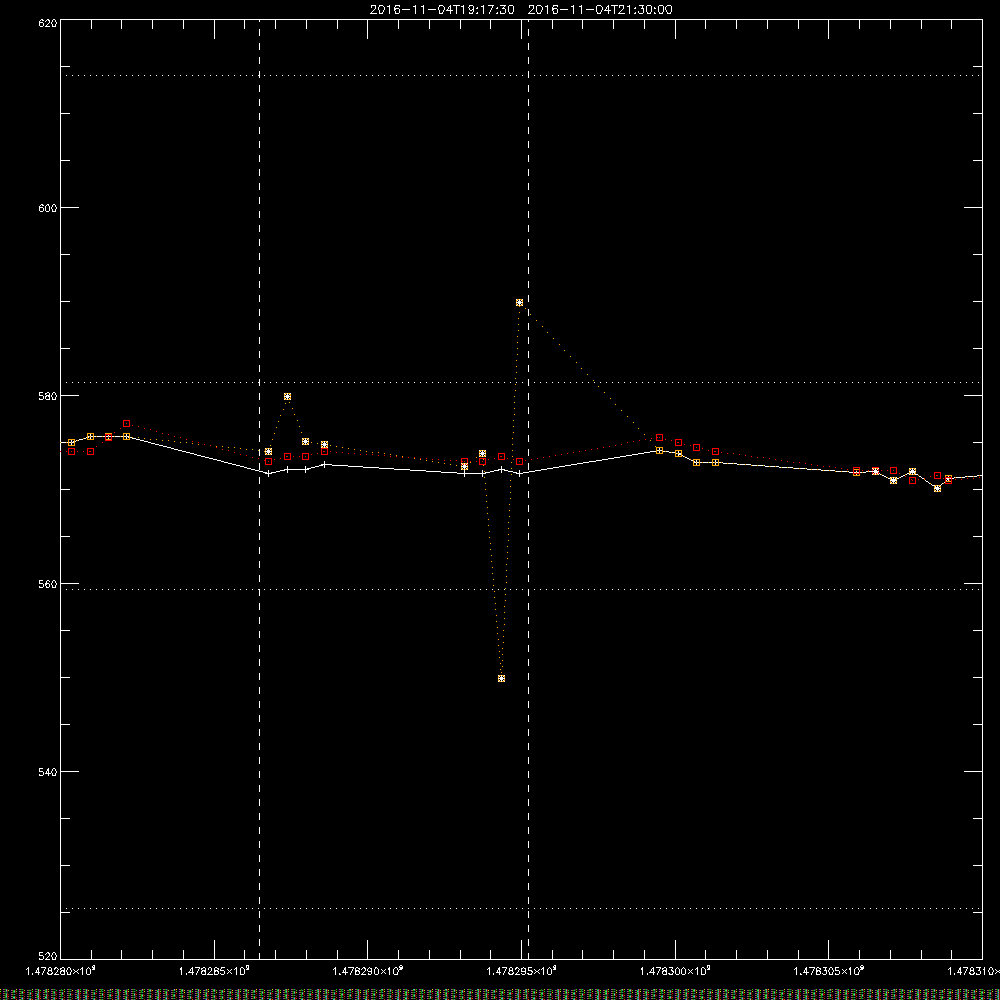This screenshot has width=1000, height=1000.
Task: Click the second vertical dashed marker line
Action: click(529, 489)
